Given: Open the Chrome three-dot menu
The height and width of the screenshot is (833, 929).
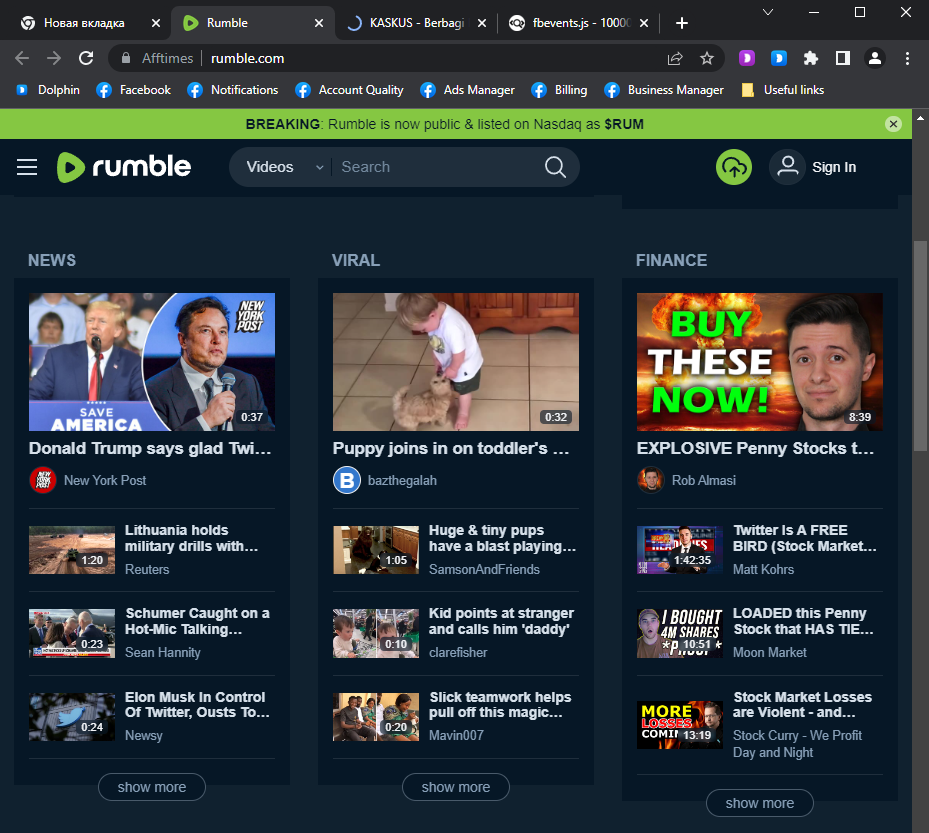Looking at the screenshot, I should (x=907, y=58).
